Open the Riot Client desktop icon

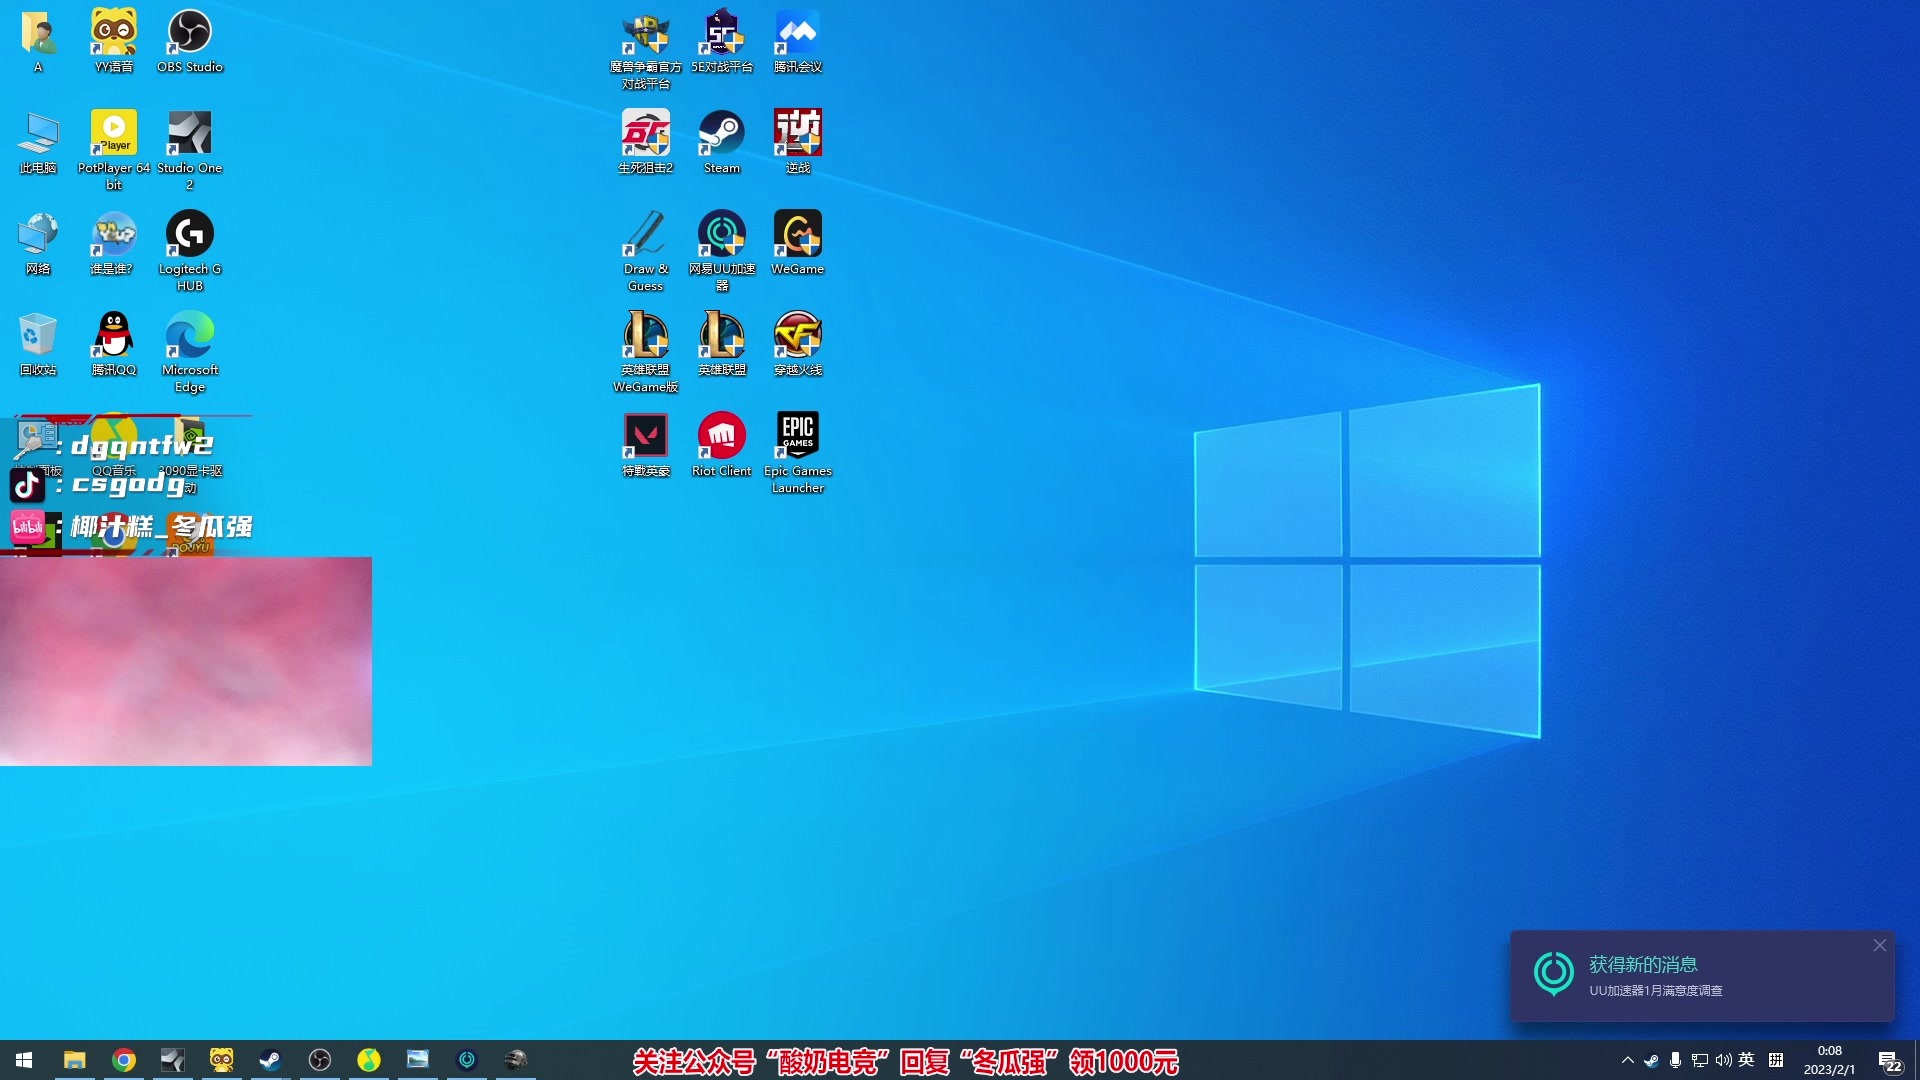pyautogui.click(x=721, y=437)
